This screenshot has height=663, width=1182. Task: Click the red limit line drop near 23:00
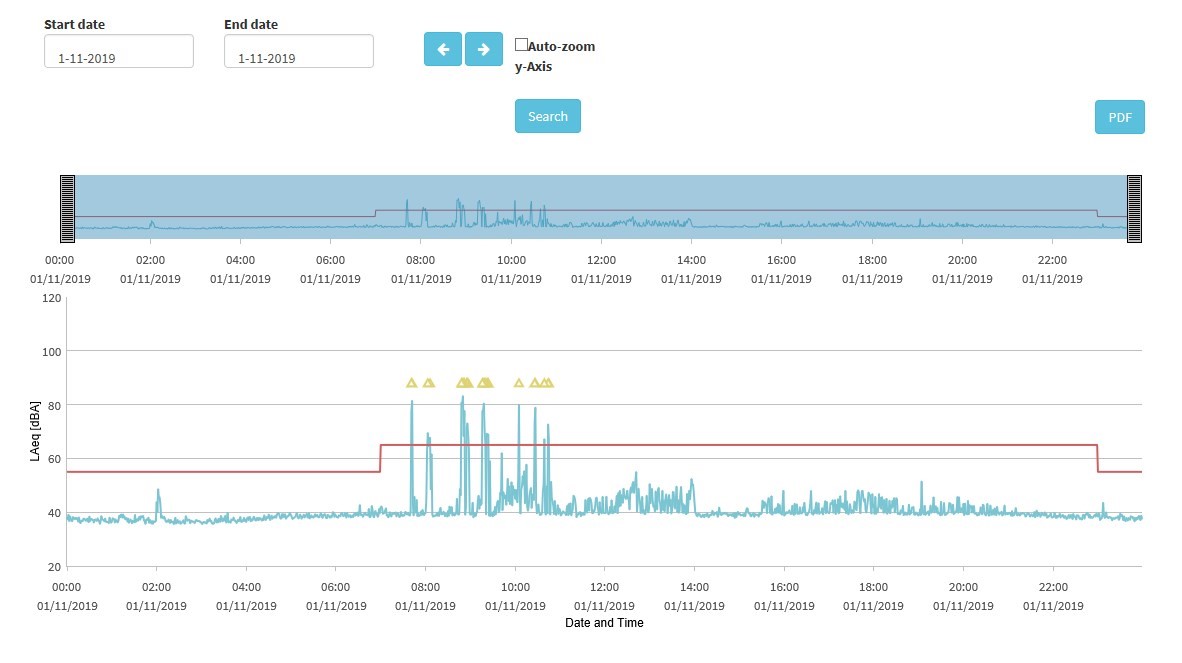click(1098, 458)
